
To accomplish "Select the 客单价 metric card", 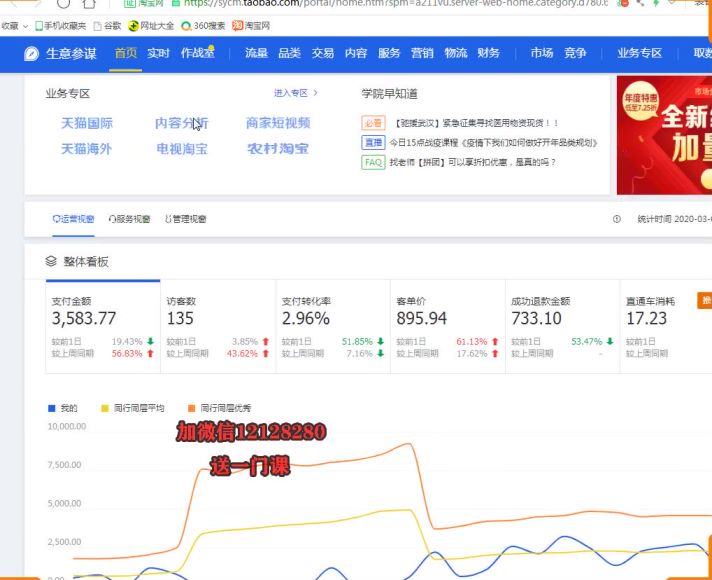I will (448, 327).
